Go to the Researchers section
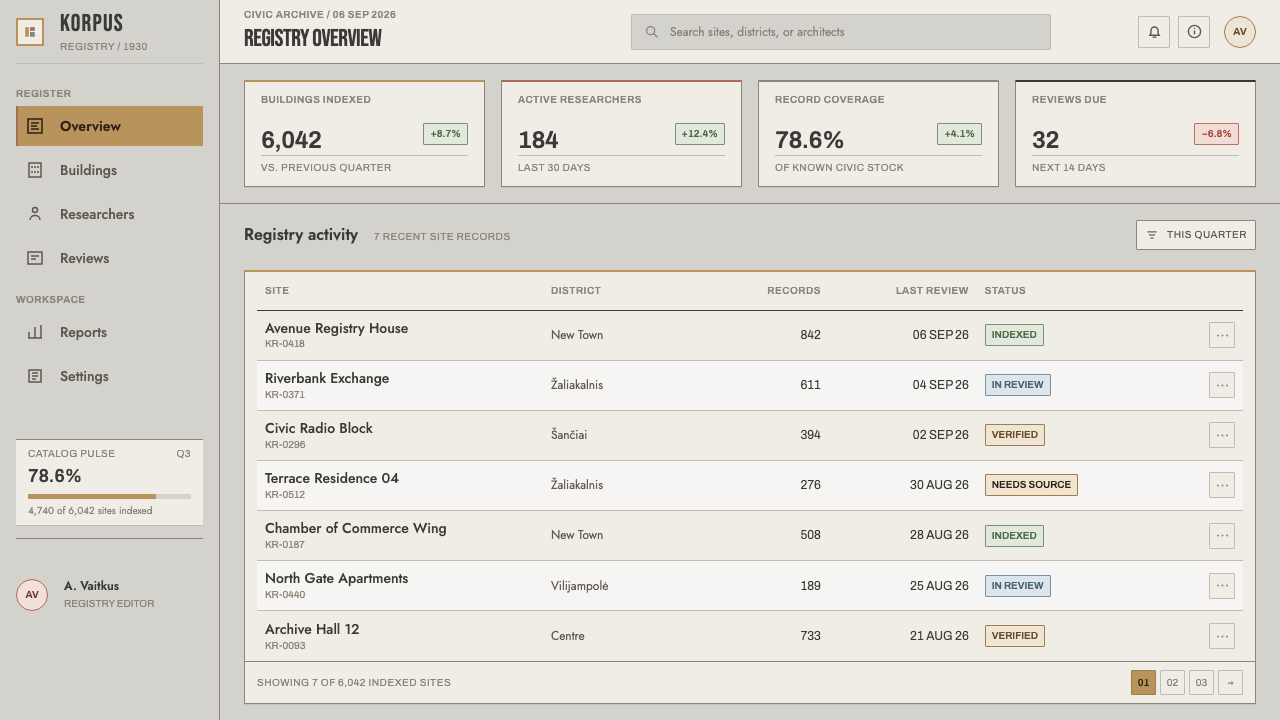Screen dimensions: 1280x720 110,214
